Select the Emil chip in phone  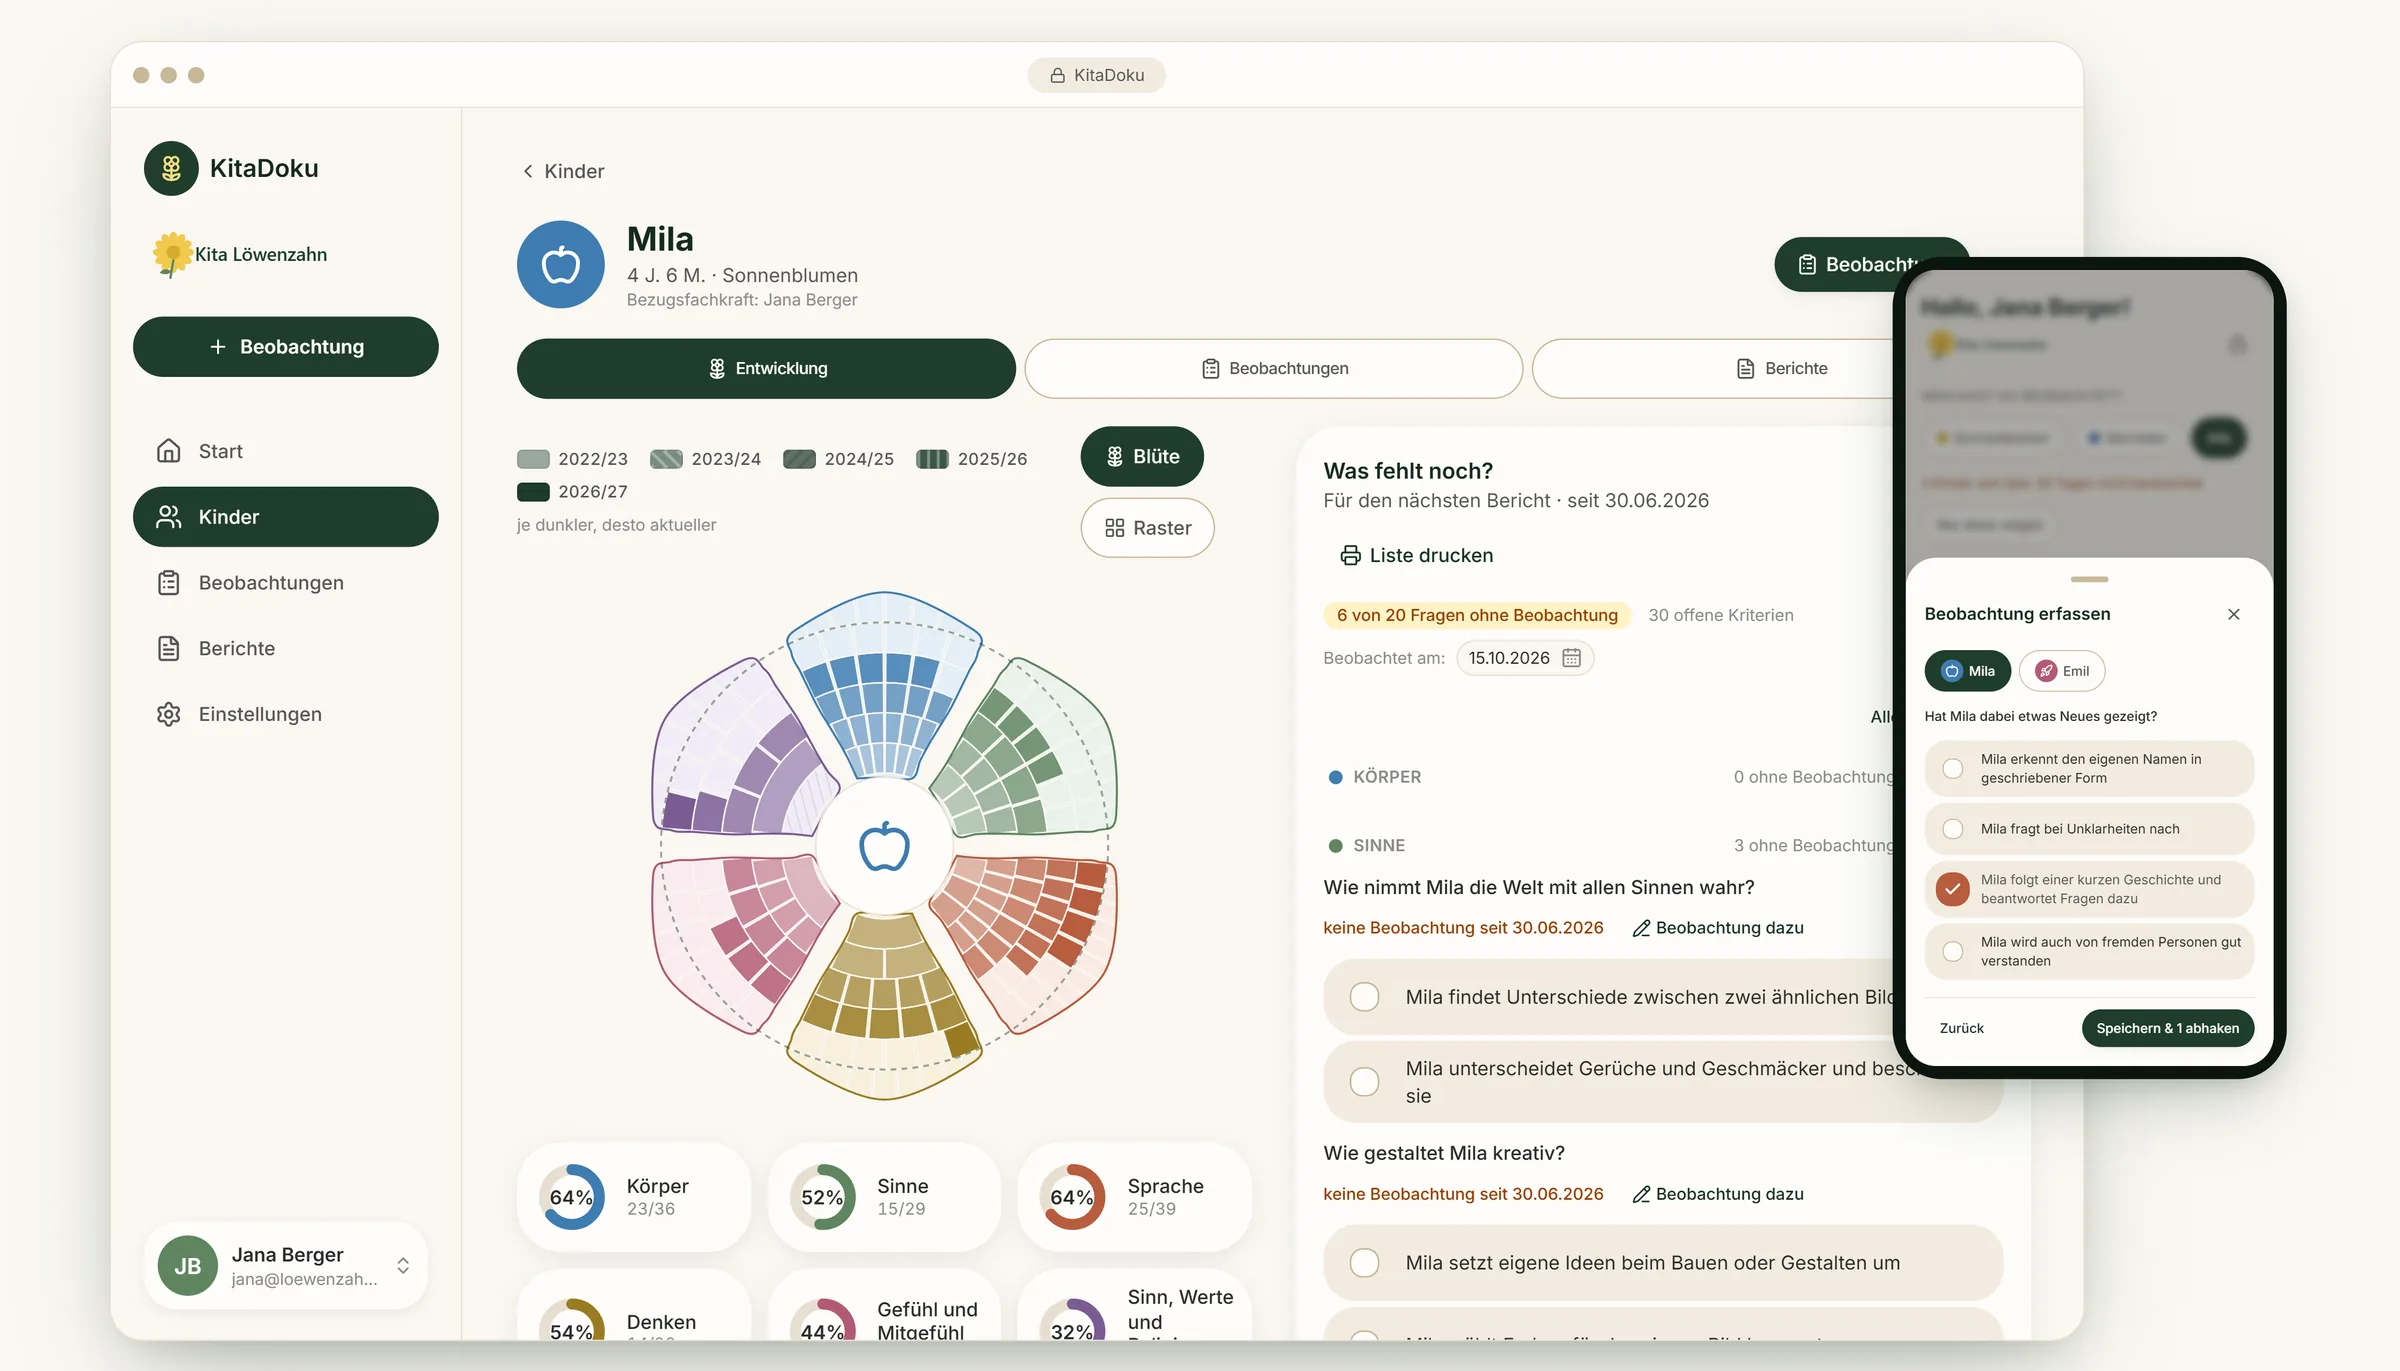(x=2062, y=671)
